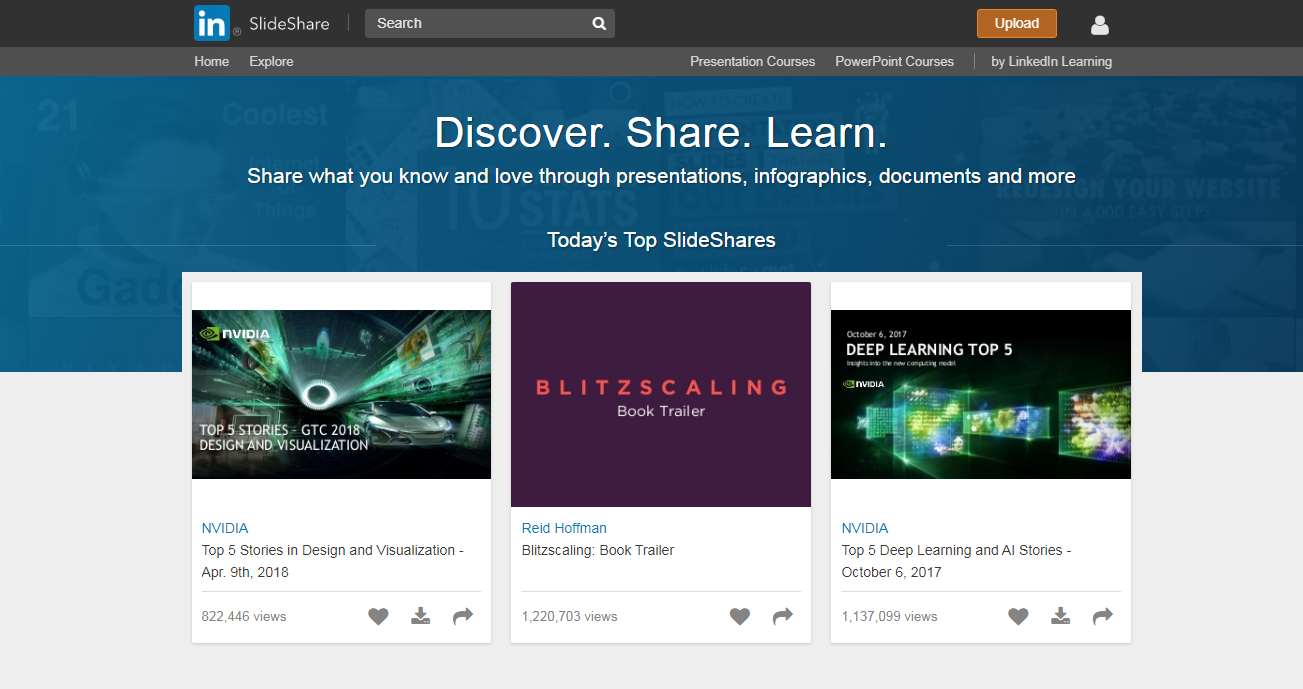
Task: Click the 'Discover. Share. Learn.' headline
Action: point(661,133)
